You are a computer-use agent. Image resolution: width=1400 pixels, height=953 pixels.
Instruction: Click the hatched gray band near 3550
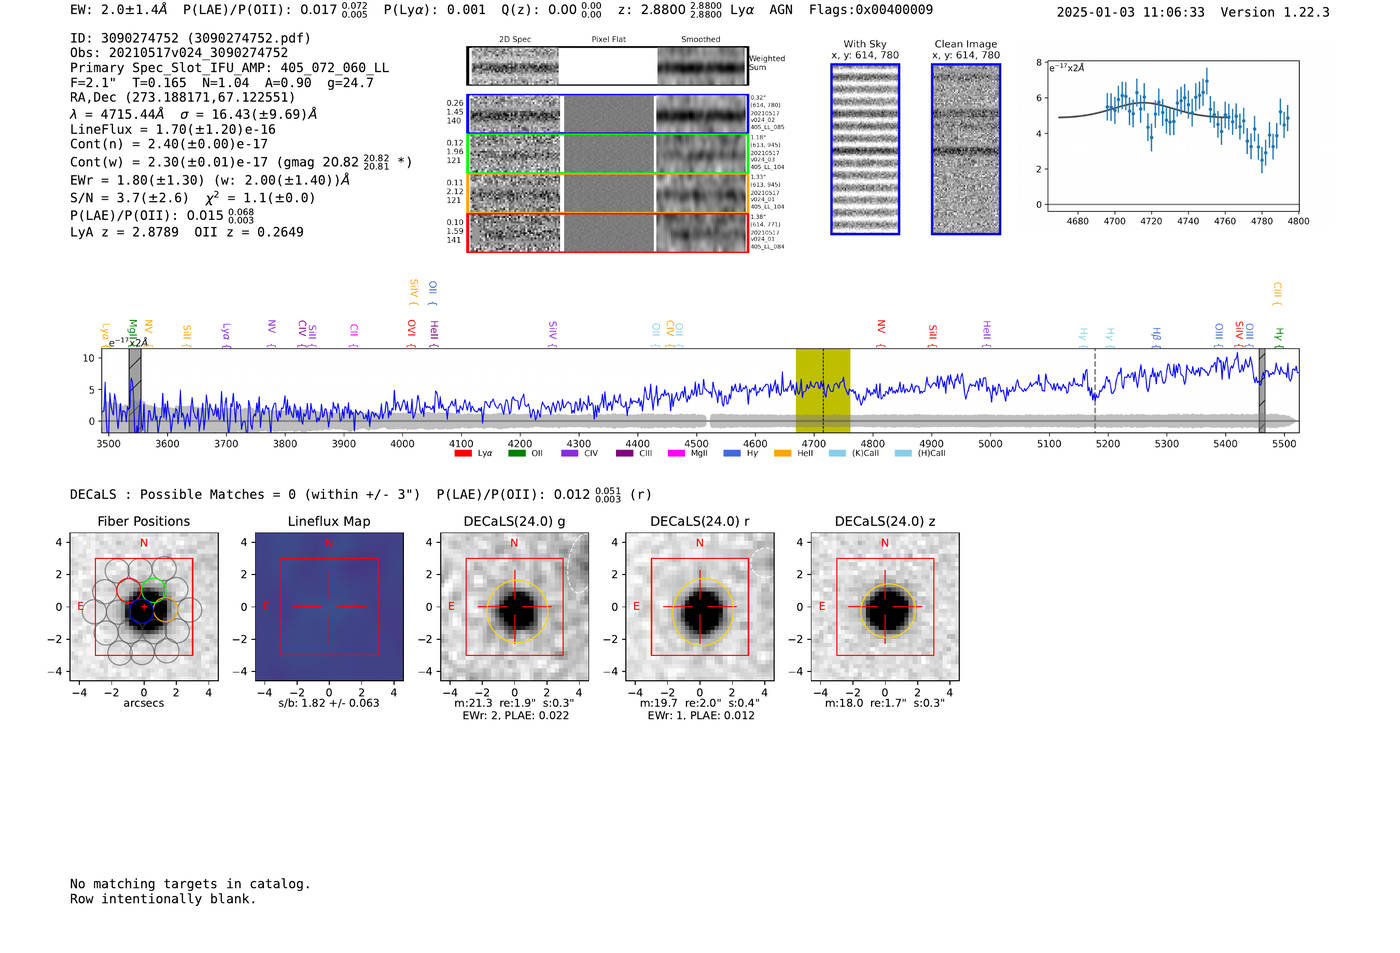coord(135,390)
